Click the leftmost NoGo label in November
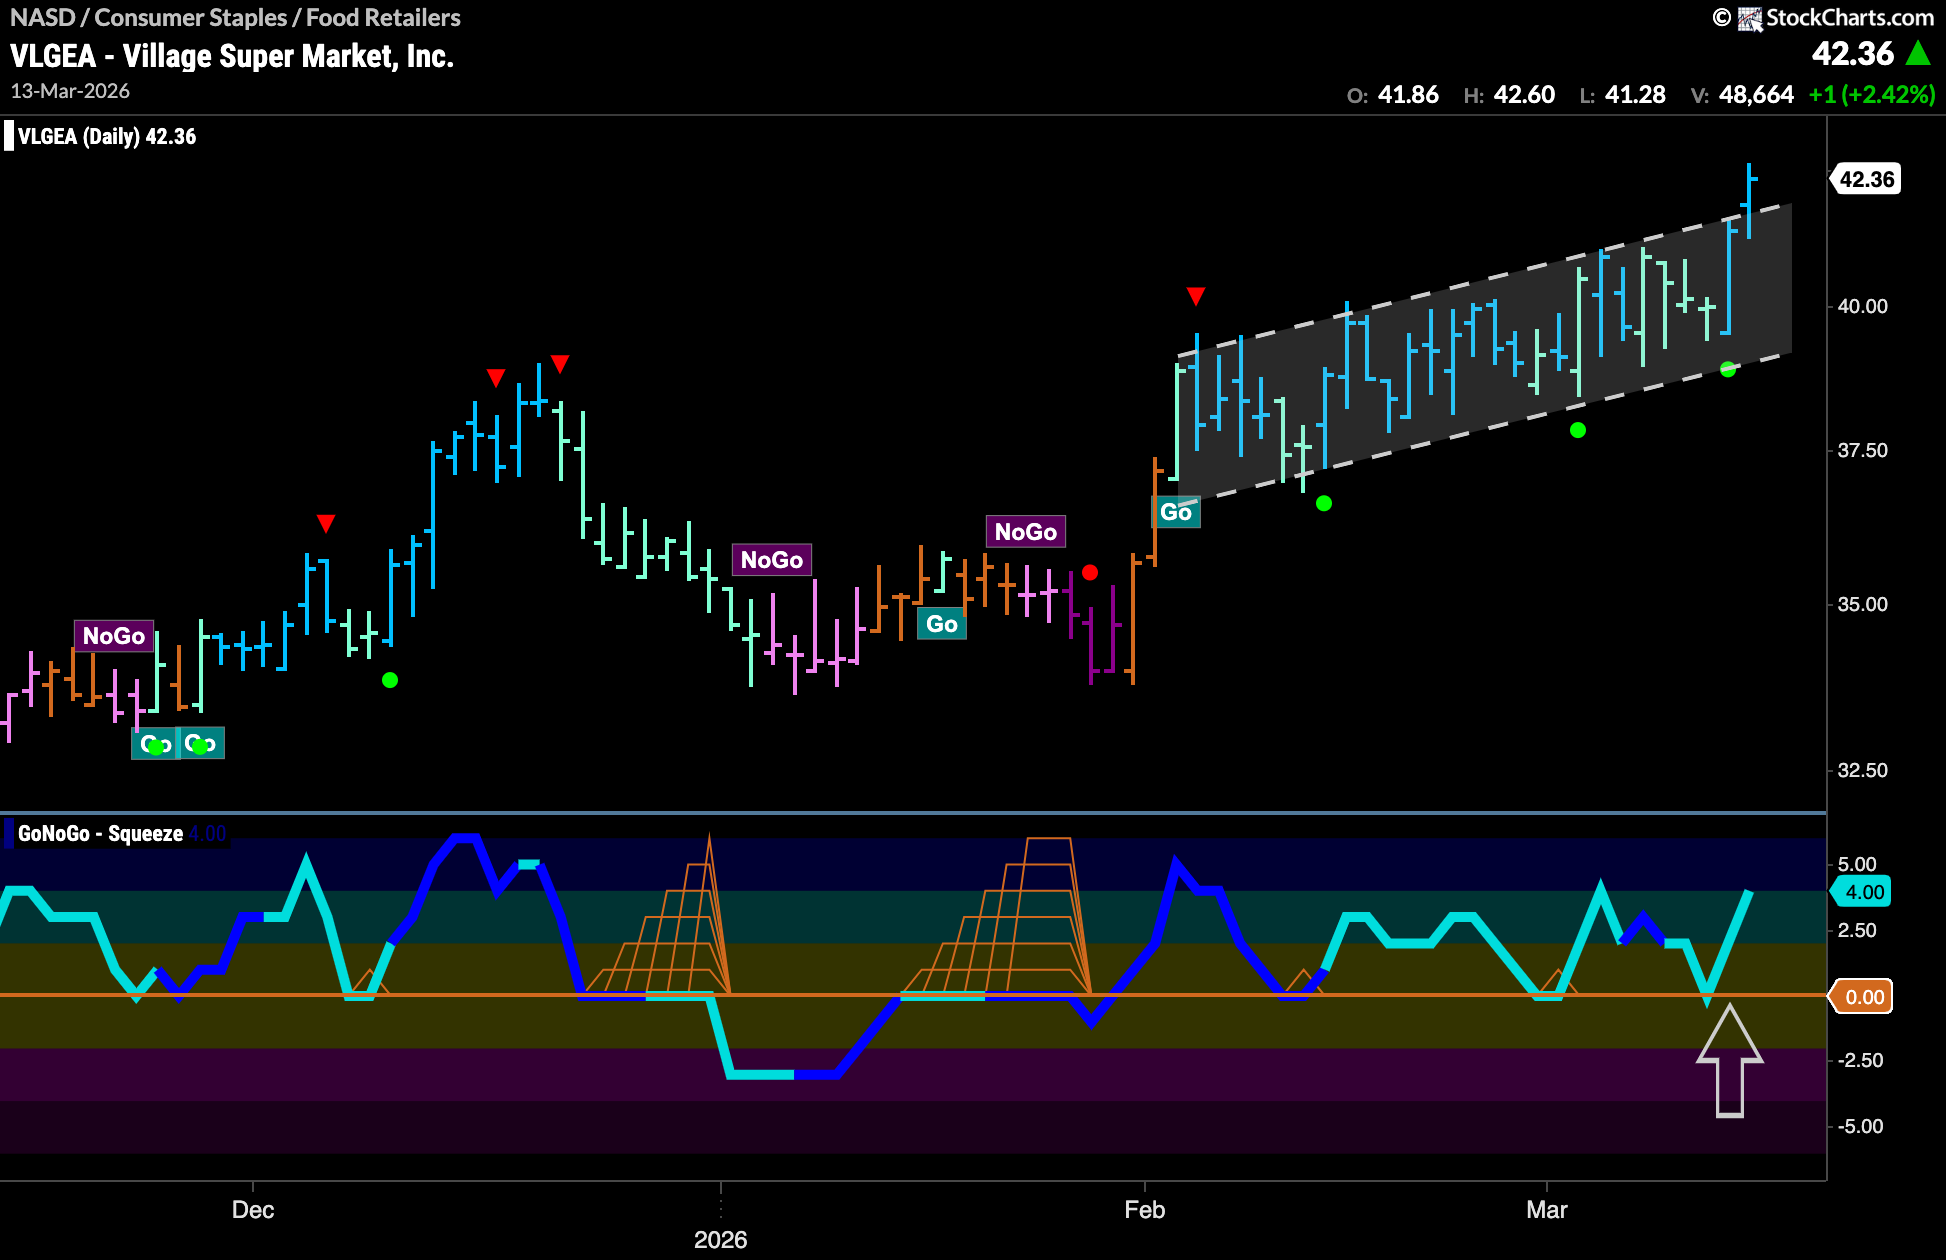The width and height of the screenshot is (1946, 1260). [x=114, y=636]
